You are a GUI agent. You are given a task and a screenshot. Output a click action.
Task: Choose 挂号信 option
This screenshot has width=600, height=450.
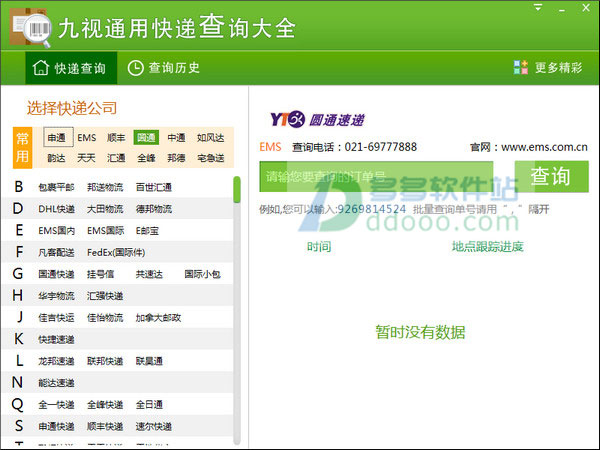(101, 274)
